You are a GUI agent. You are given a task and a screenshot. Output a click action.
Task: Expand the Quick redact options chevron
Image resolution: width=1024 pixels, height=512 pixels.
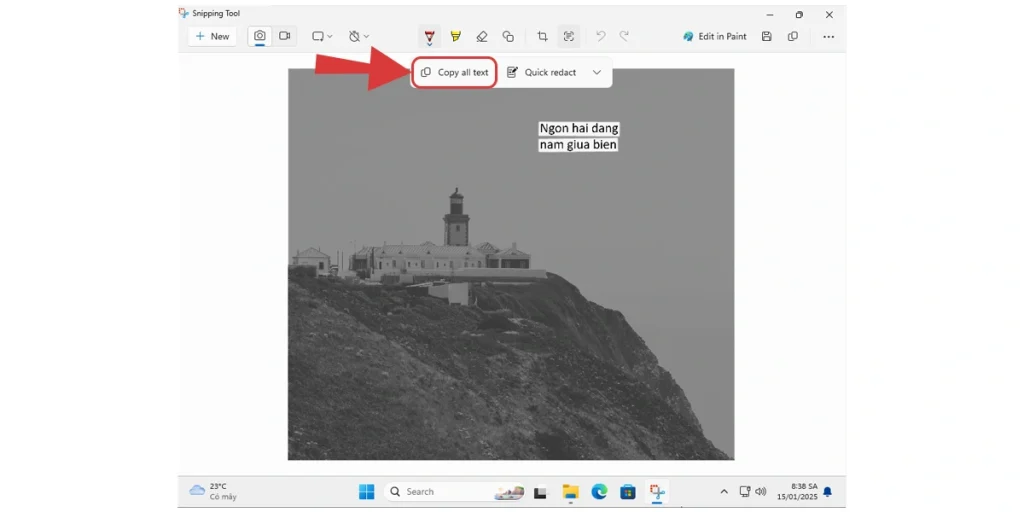[597, 72]
